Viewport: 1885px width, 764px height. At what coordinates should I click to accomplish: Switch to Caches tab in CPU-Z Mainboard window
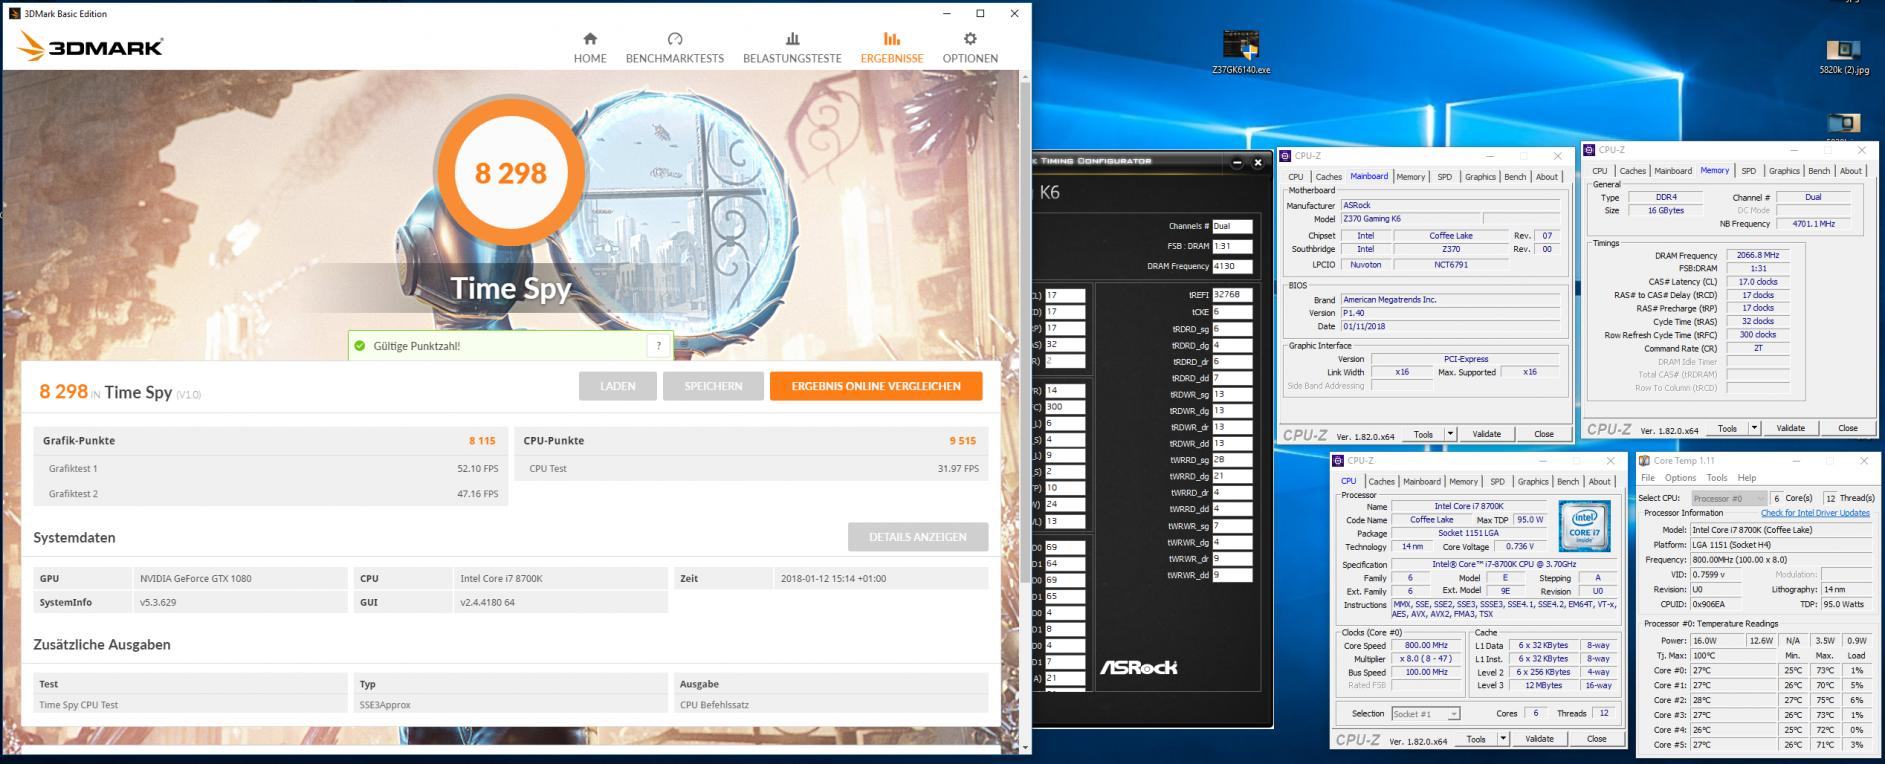[x=1328, y=177]
